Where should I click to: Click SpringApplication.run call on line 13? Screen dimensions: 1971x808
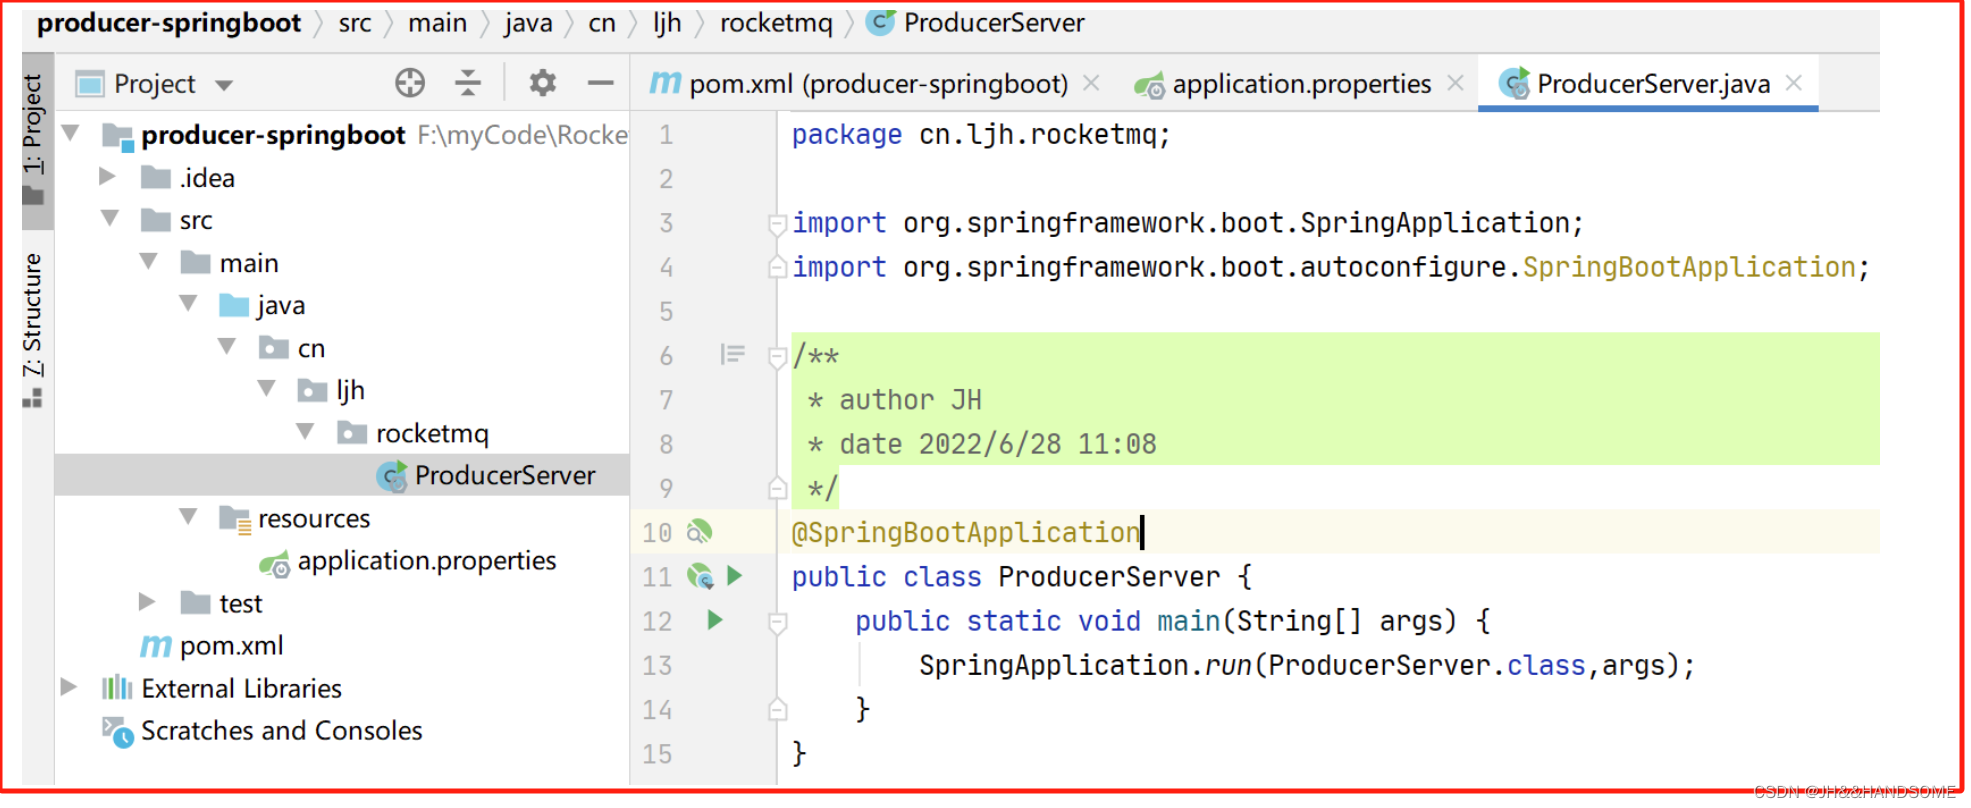[1085, 665]
